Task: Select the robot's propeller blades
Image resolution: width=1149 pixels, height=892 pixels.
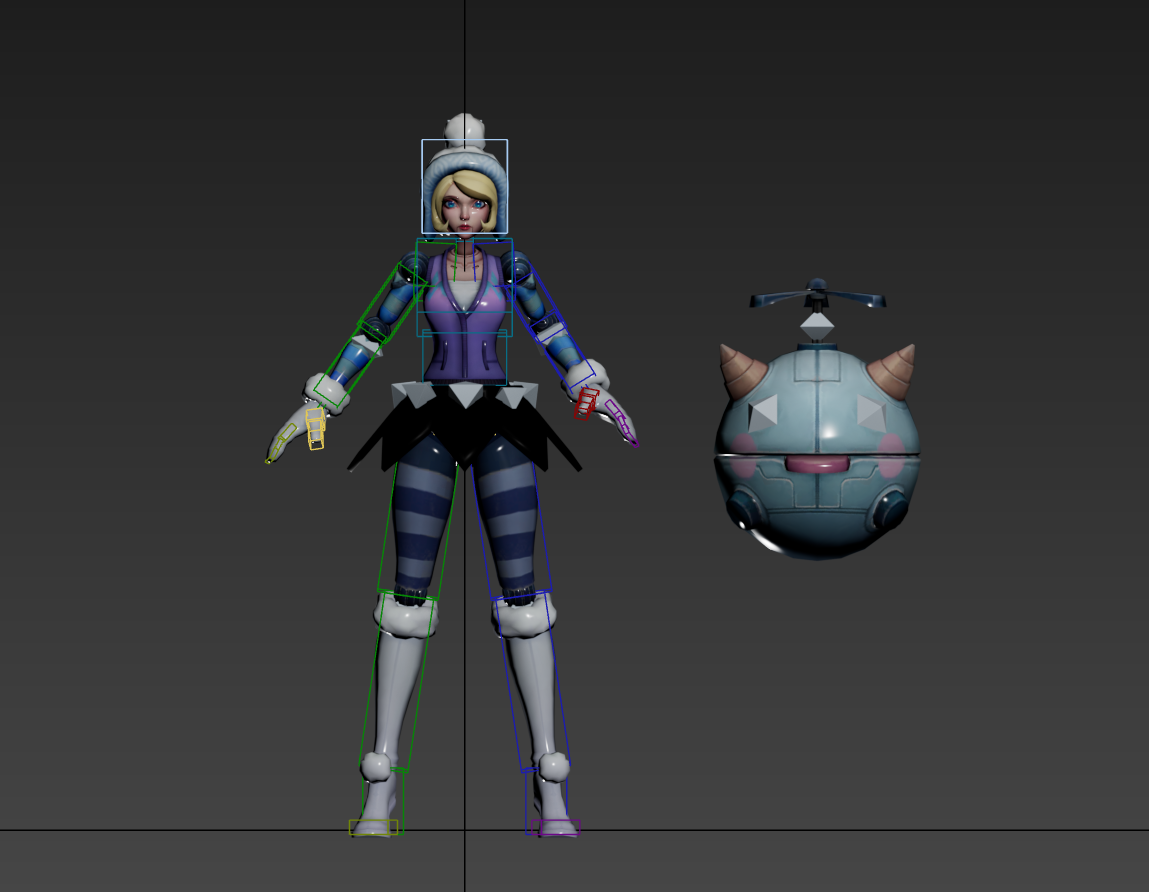Action: point(817,298)
